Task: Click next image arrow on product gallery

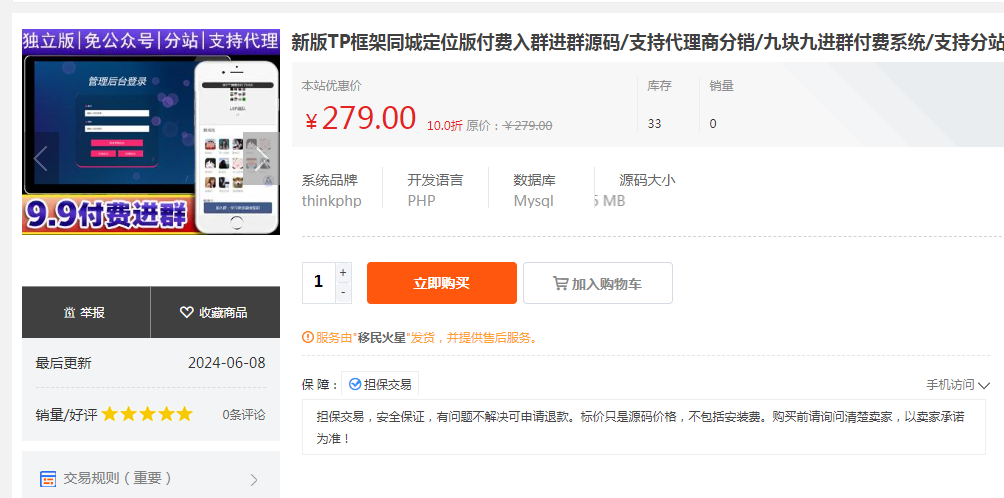Action: (x=261, y=159)
